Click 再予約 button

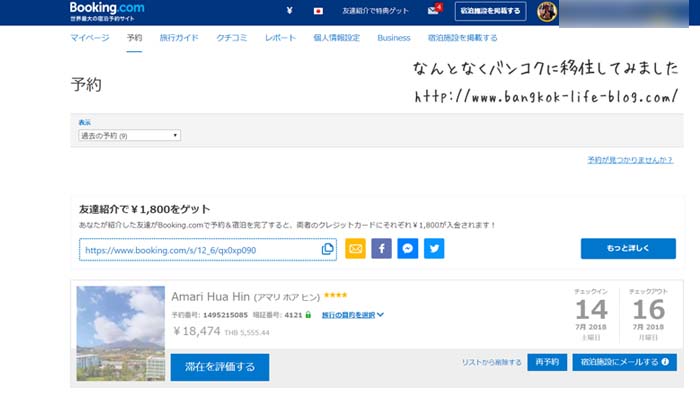(x=547, y=362)
